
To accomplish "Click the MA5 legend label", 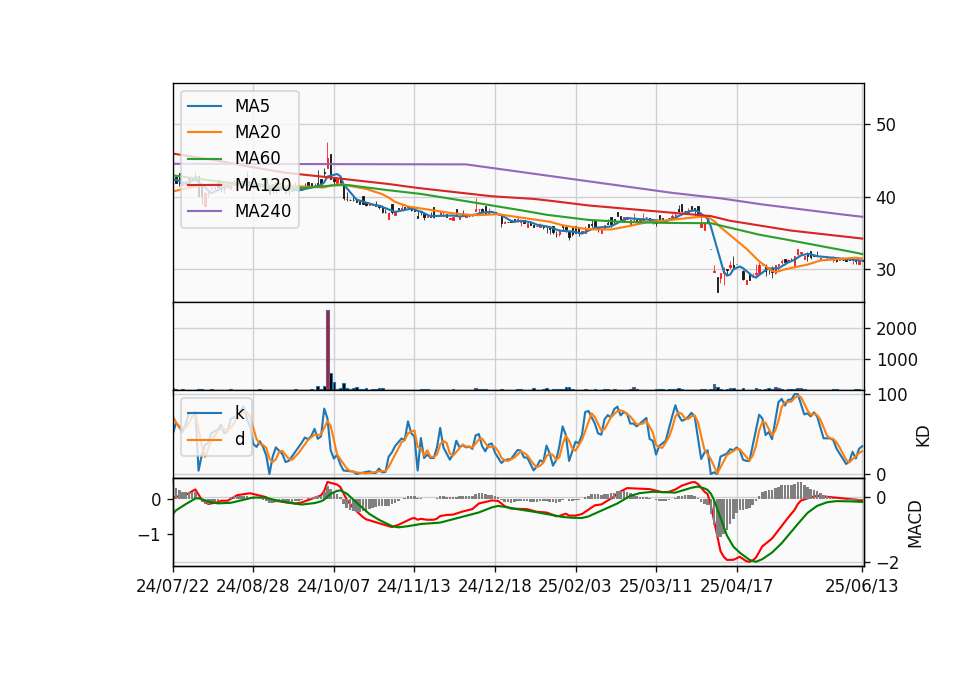I will [252, 106].
